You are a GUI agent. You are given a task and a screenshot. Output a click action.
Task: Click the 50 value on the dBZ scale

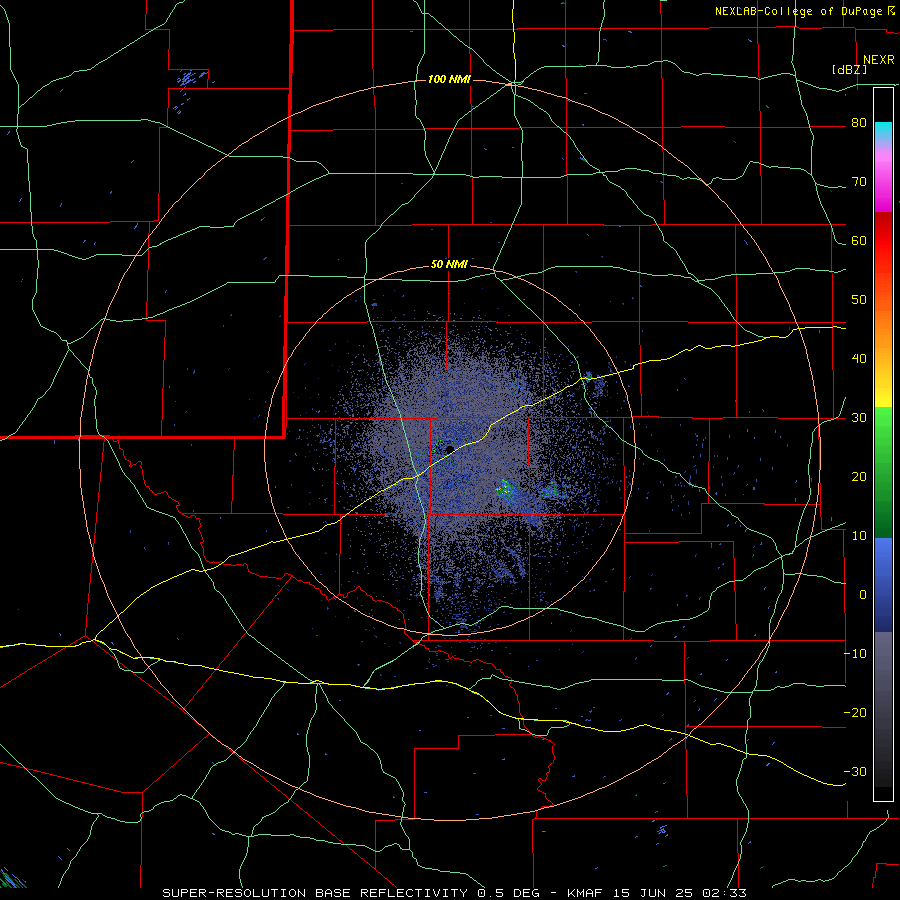[859, 300]
